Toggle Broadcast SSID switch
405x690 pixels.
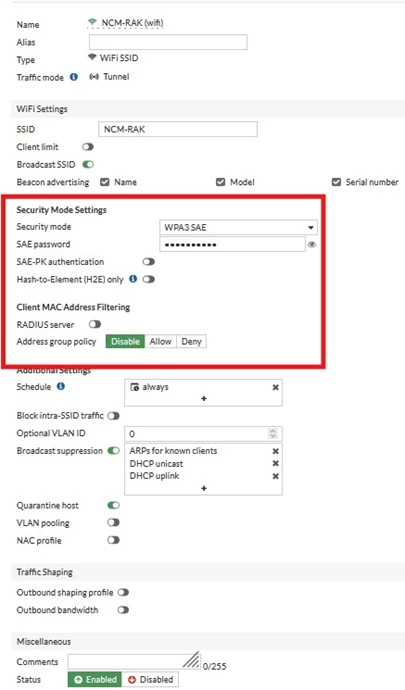click(88, 165)
